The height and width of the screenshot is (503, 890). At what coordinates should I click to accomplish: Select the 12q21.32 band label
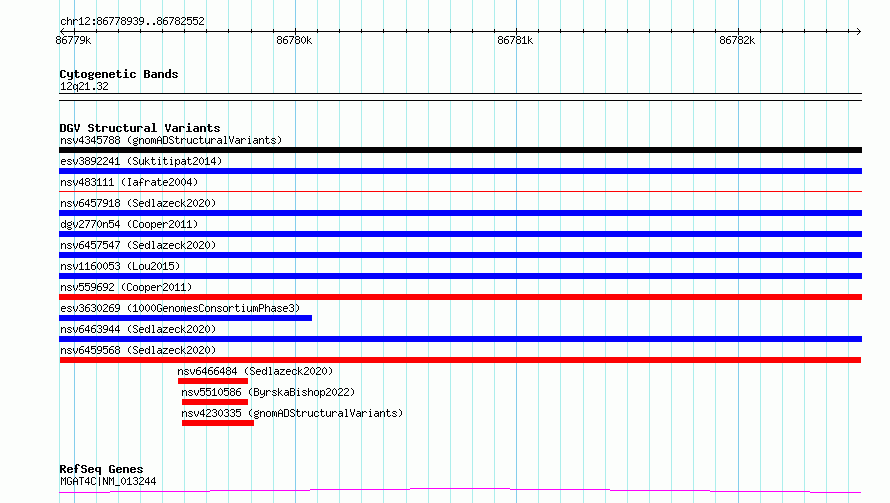coord(84,86)
